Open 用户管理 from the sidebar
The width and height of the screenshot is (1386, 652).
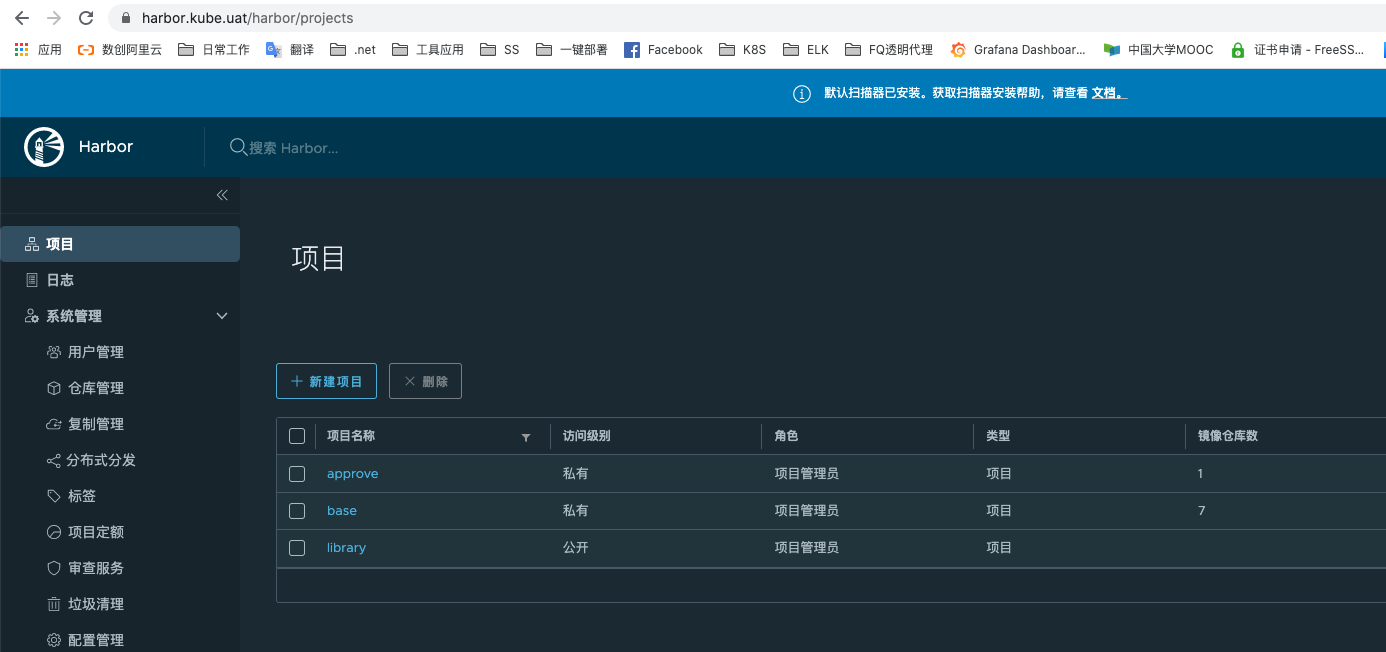(96, 352)
